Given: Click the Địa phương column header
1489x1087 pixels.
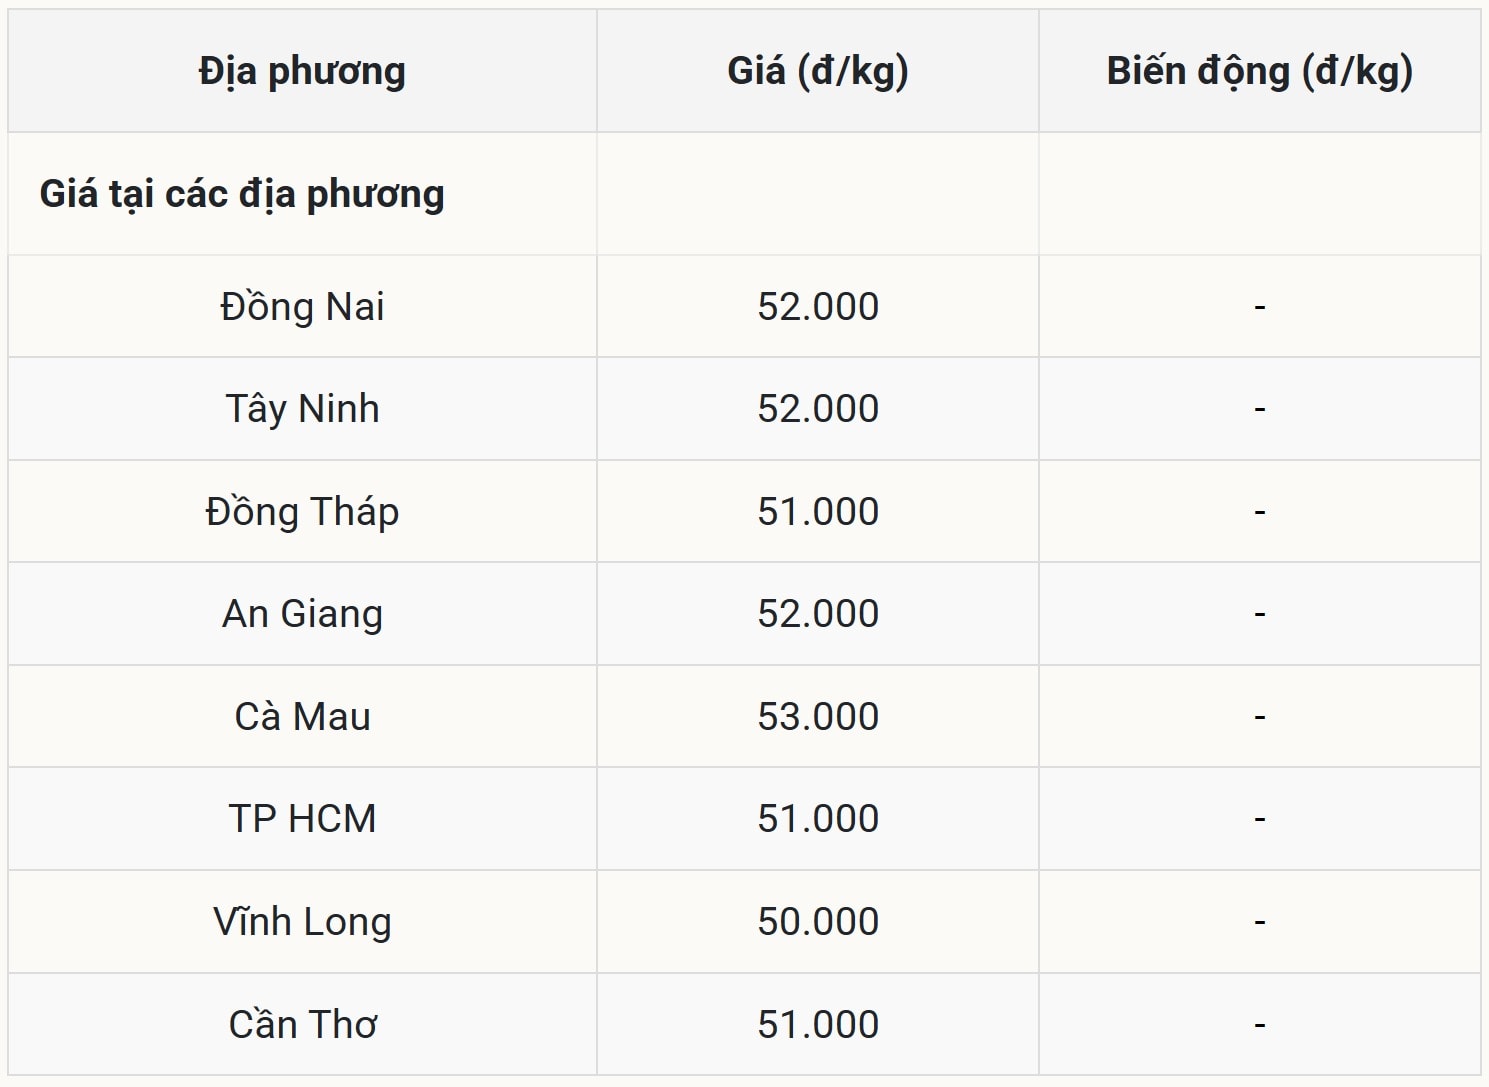Looking at the screenshot, I should coord(302,71).
